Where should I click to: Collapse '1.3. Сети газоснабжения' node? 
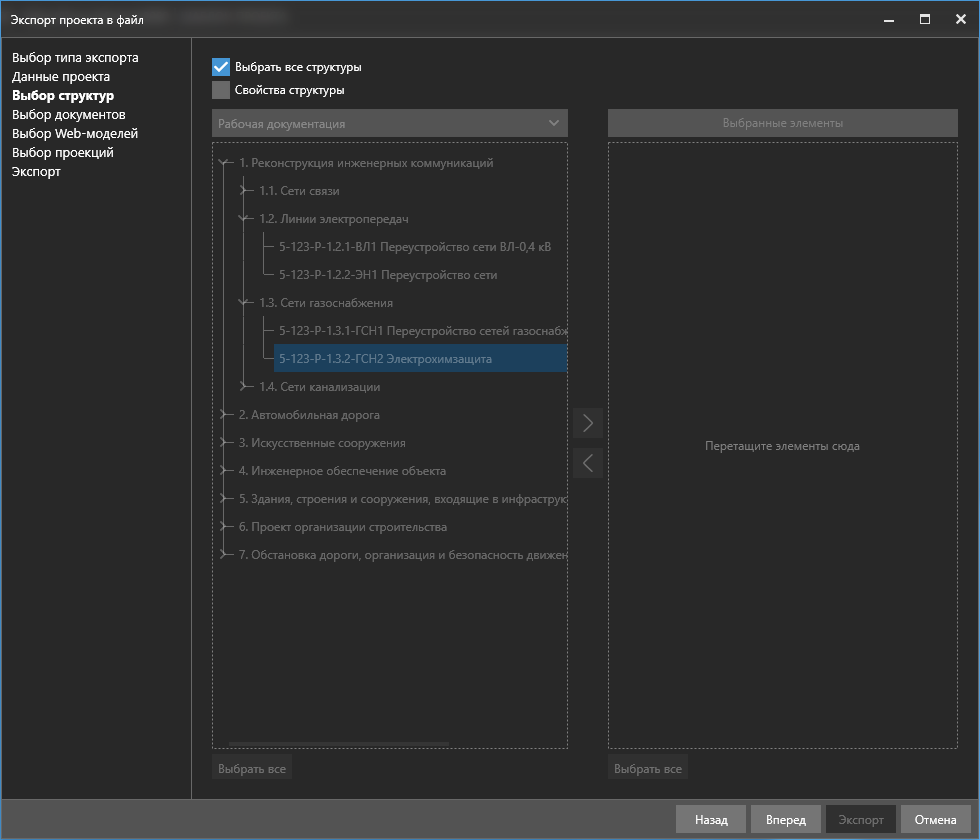[x=246, y=303]
